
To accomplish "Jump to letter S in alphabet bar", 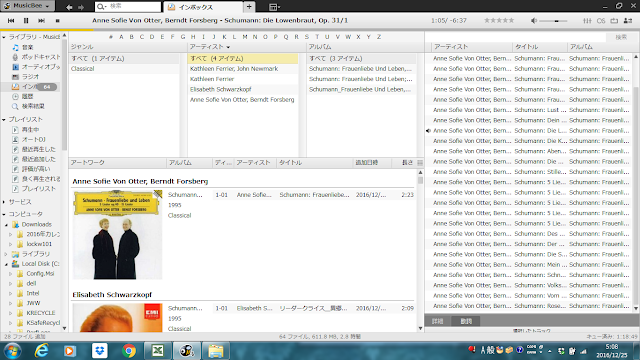I will tap(307, 37).
